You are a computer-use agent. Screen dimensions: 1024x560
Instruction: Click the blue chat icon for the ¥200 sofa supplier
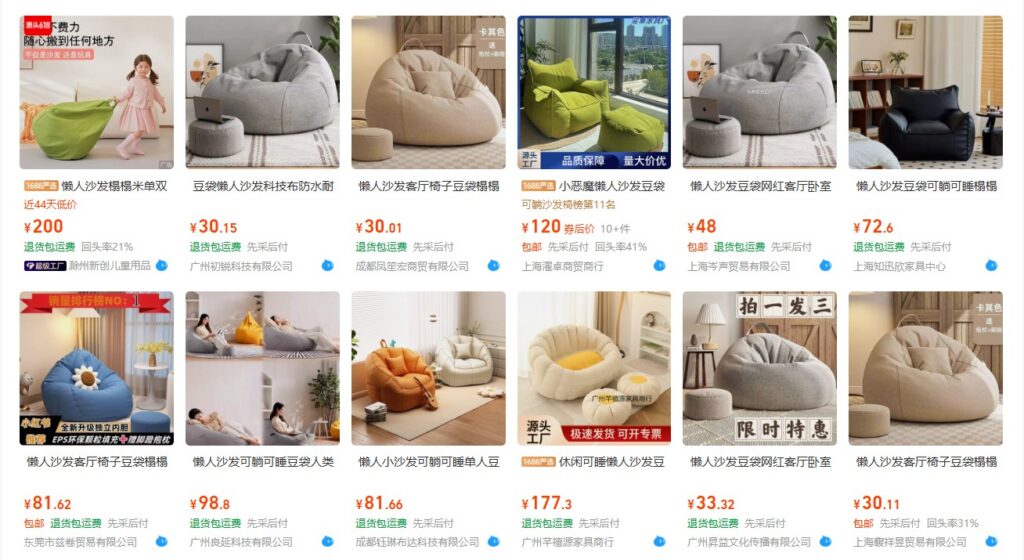(162, 266)
